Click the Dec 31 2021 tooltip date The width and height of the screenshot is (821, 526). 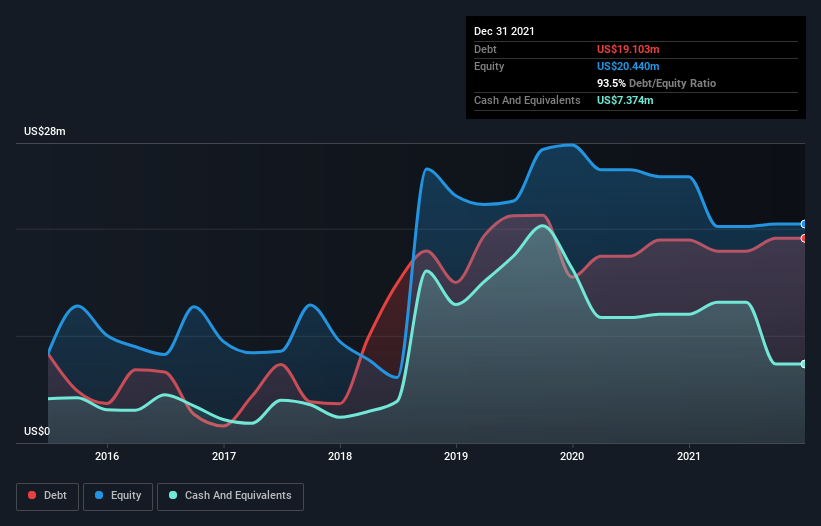pos(504,31)
